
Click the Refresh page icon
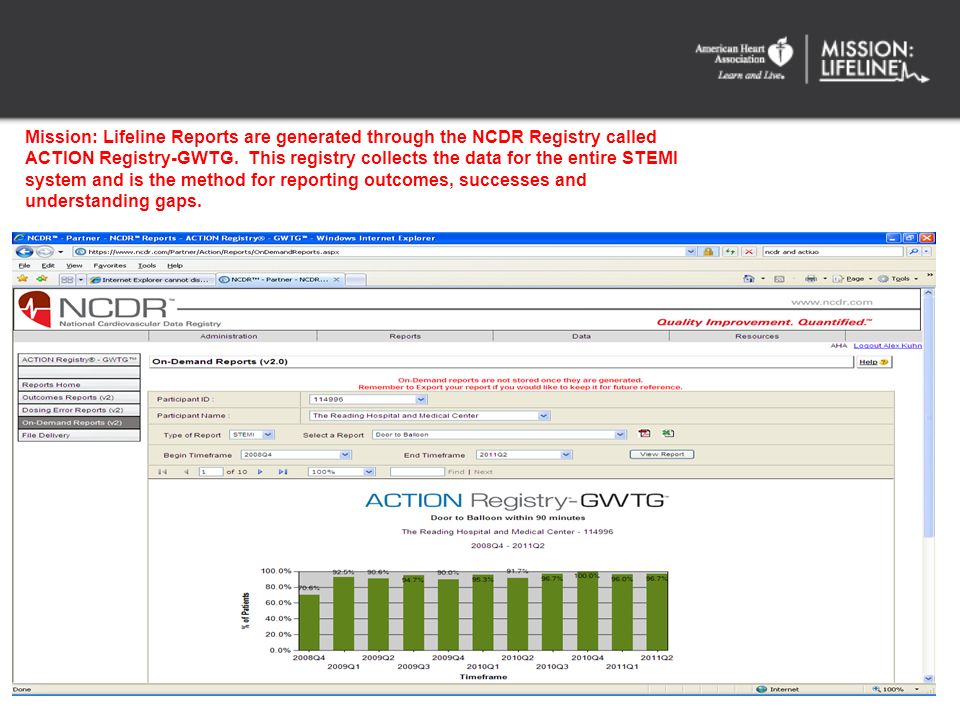pyautogui.click(x=730, y=252)
